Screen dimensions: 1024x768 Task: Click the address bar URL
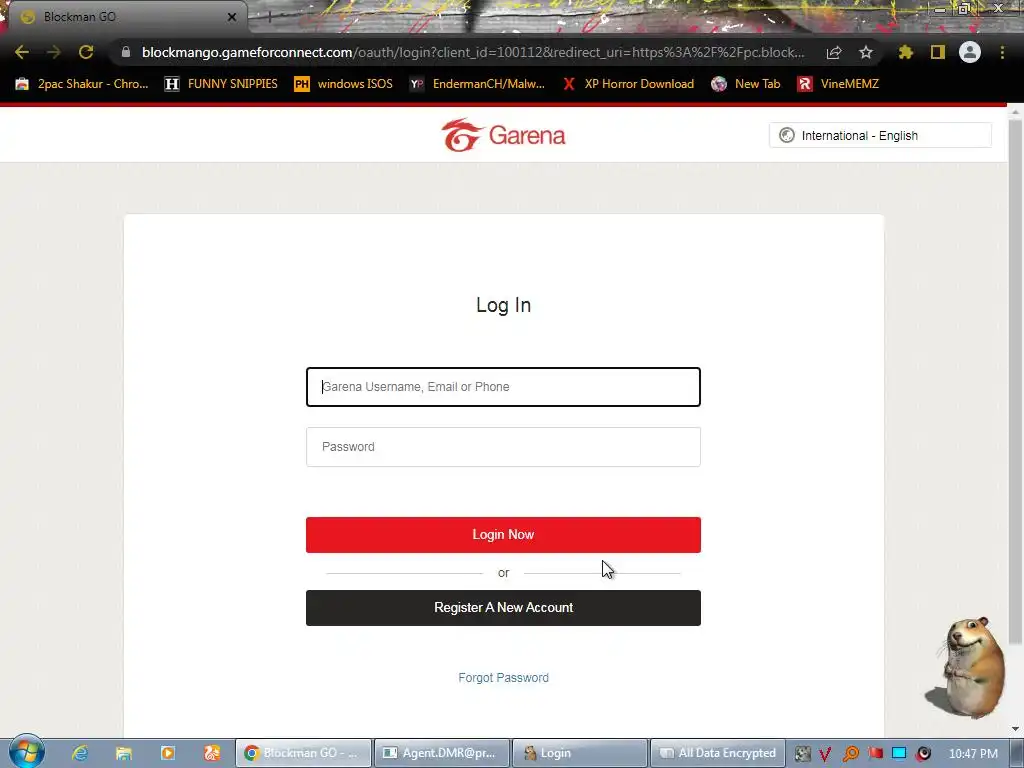[473, 52]
